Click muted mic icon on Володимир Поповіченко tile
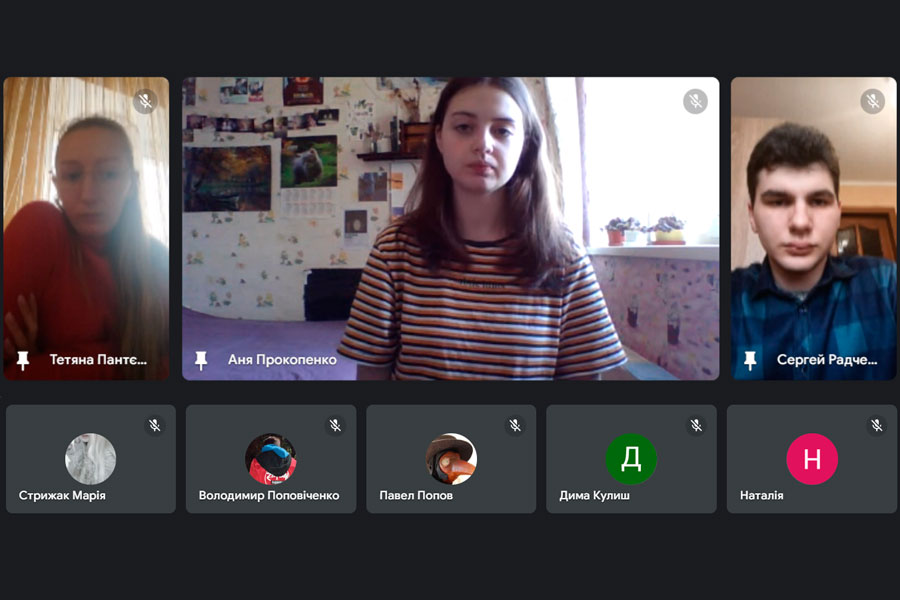Viewport: 900px width, 600px height. [335, 425]
